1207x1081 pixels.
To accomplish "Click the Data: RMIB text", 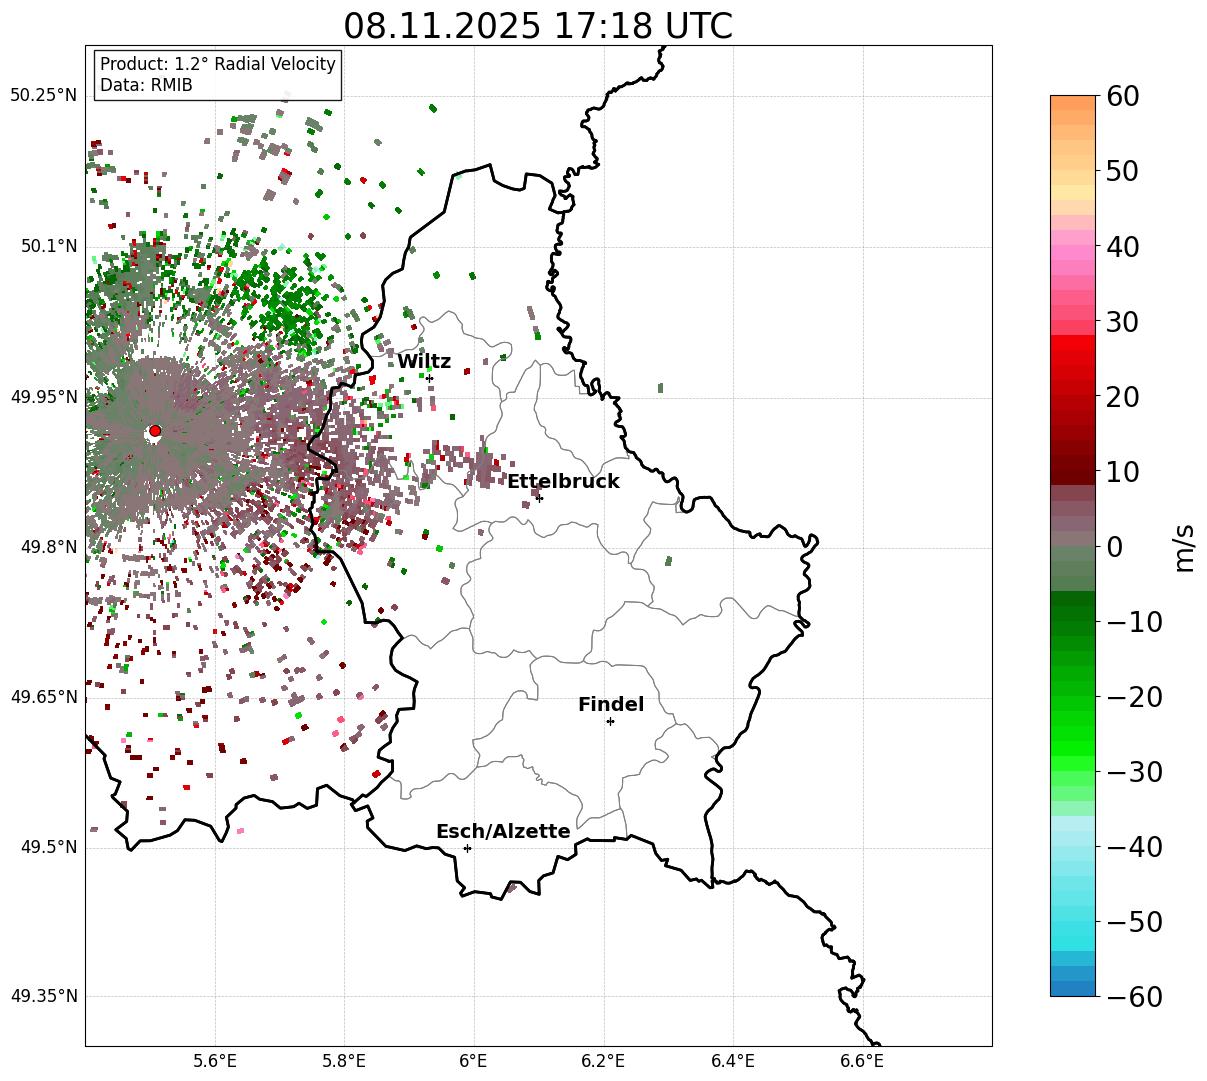I will pos(146,86).
